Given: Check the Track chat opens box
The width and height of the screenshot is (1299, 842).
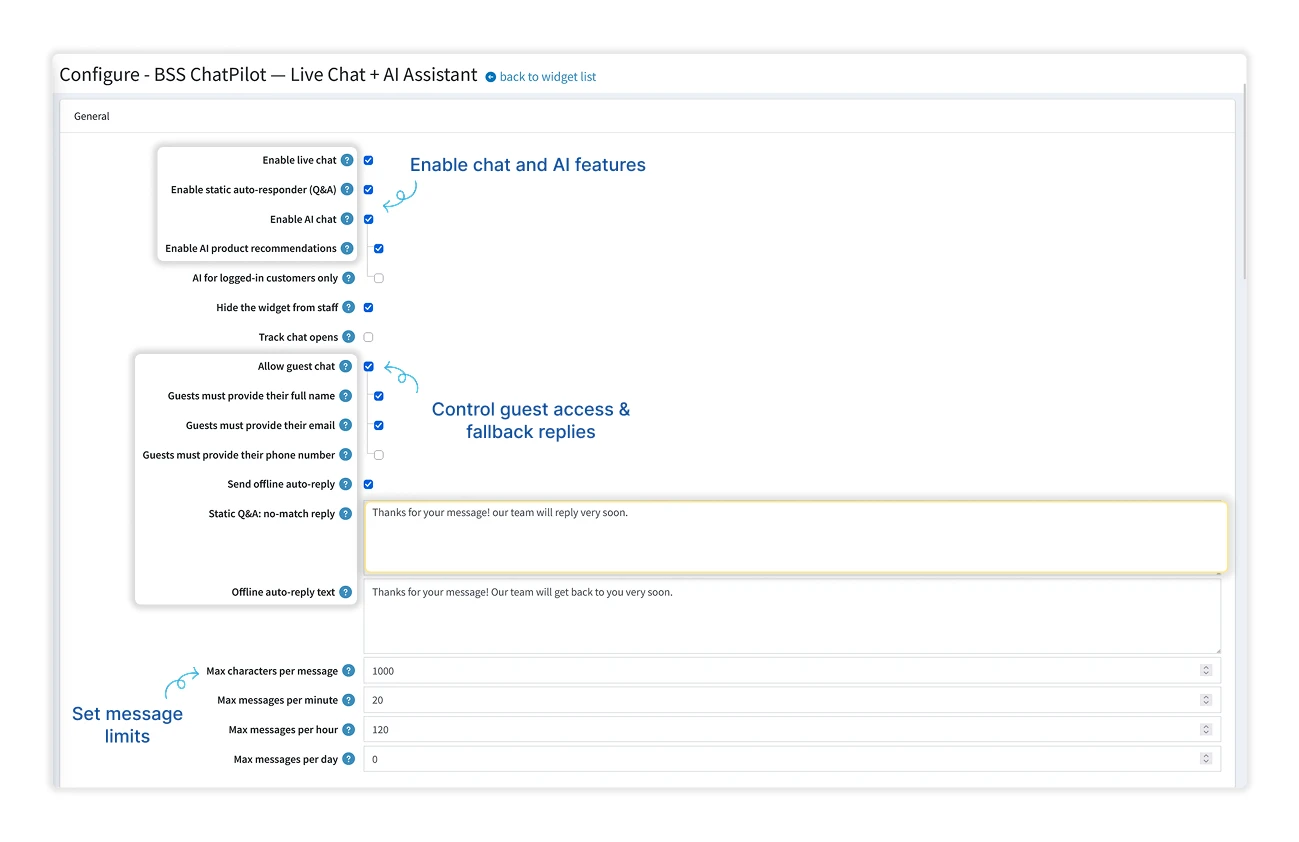Looking at the screenshot, I should (369, 337).
